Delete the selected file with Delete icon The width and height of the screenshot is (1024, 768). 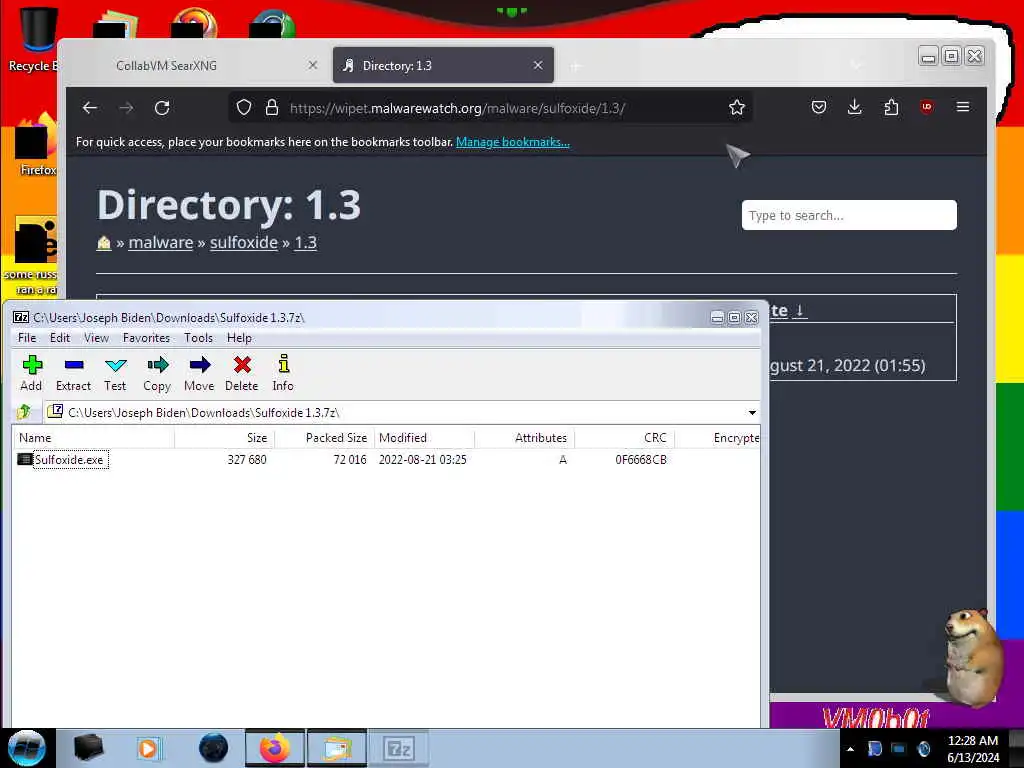242,373
